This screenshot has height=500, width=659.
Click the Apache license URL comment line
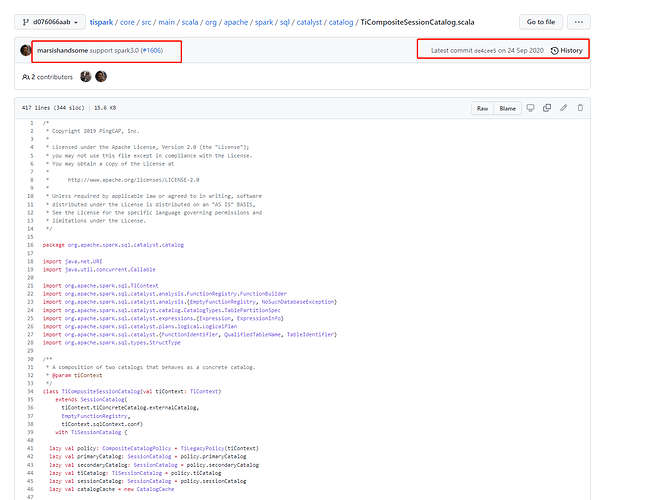tap(133, 180)
